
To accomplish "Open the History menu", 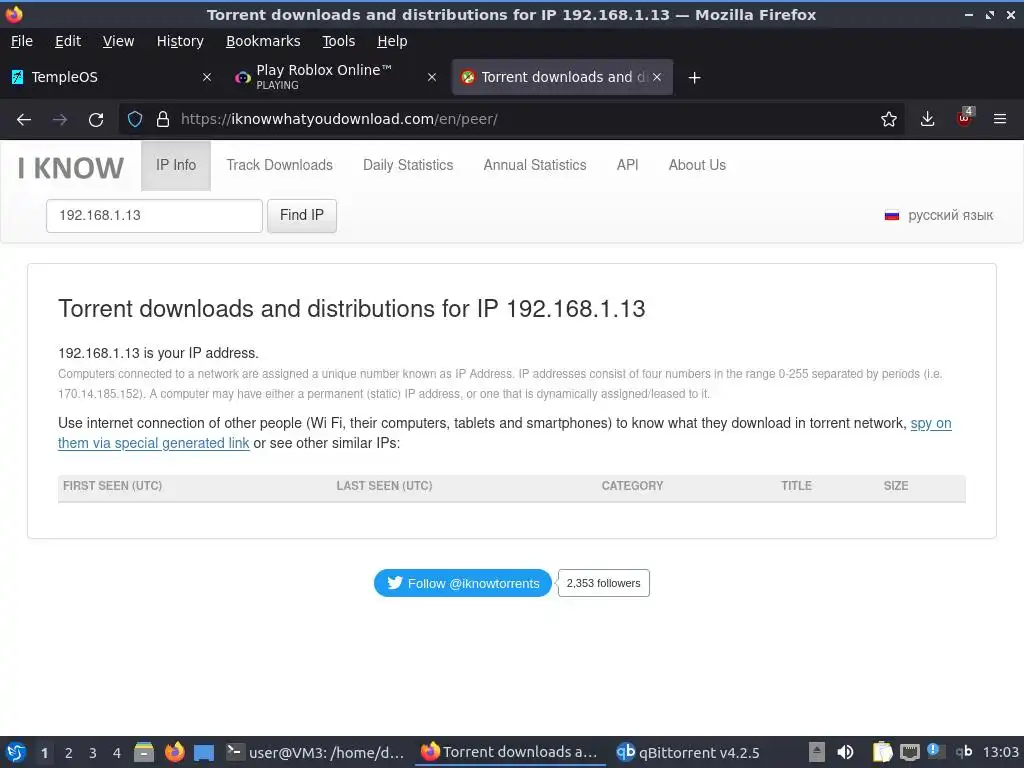I will click(180, 41).
